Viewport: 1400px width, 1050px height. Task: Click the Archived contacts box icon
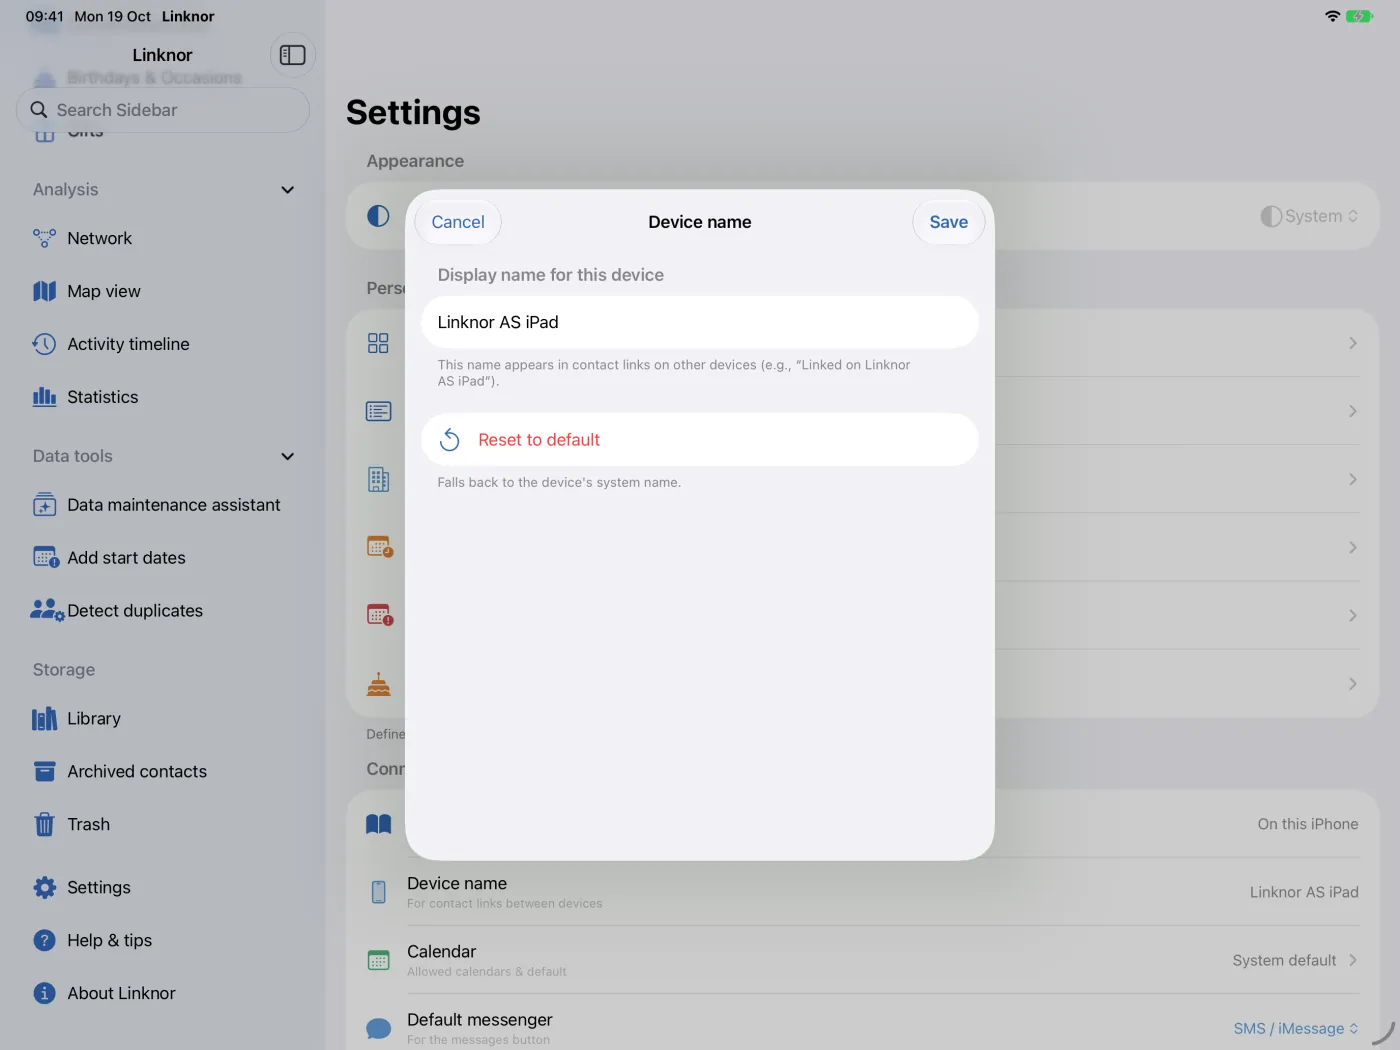pyautogui.click(x=44, y=771)
